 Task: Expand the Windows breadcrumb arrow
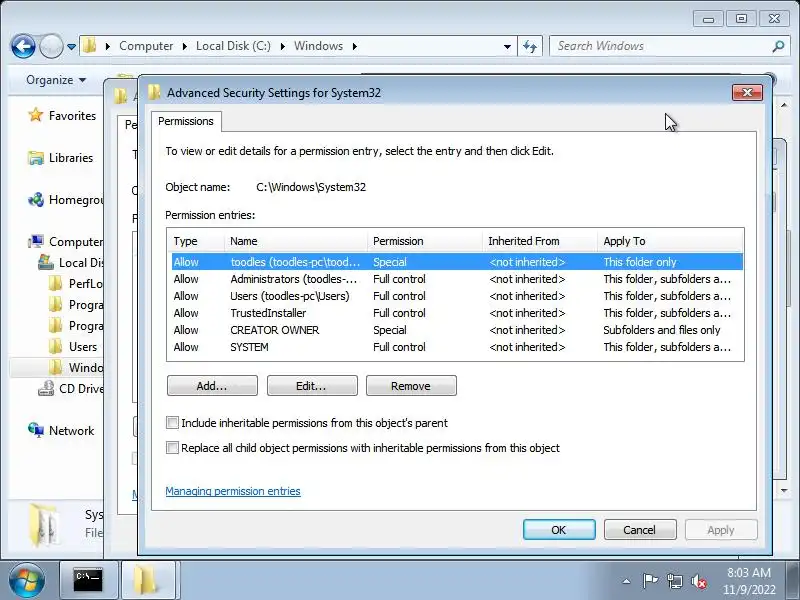tap(354, 46)
